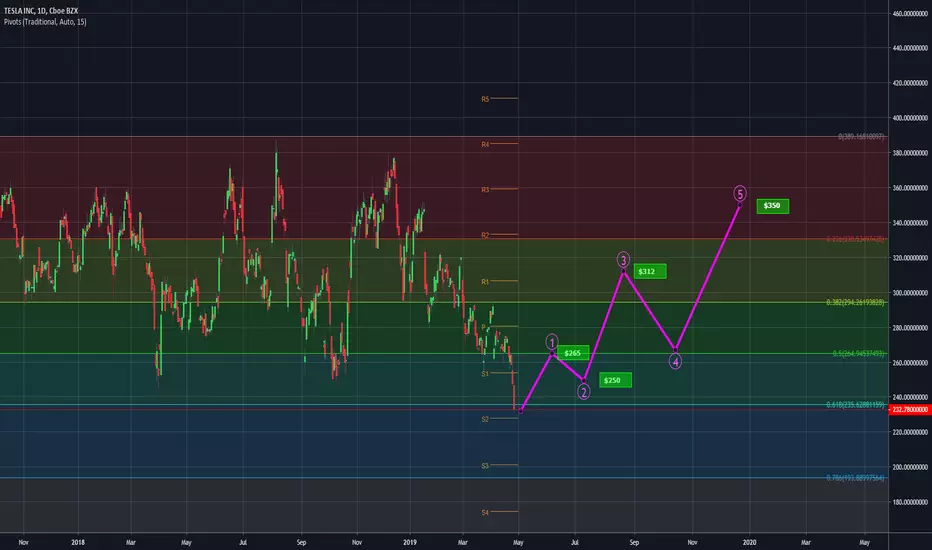Click the 2019 label on the time axis
932x550 pixels.
(x=410, y=542)
